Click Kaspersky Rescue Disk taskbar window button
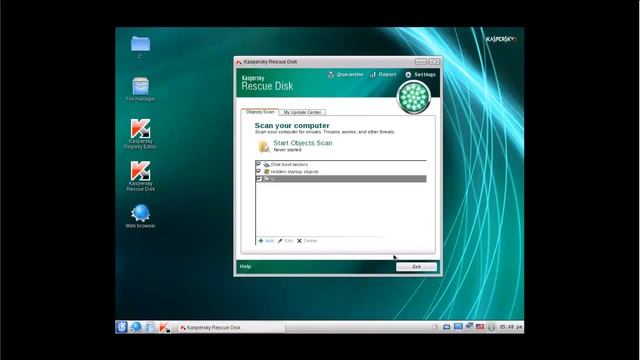This screenshot has width=640, height=360. point(231,327)
